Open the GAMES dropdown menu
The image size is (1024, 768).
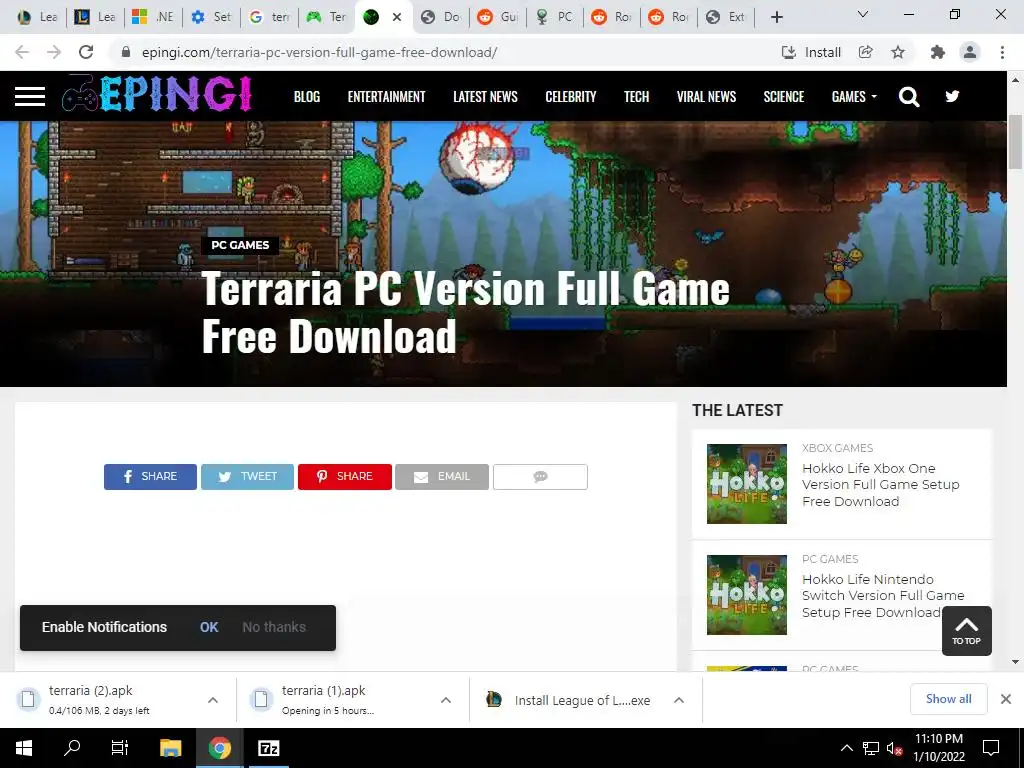pos(854,97)
